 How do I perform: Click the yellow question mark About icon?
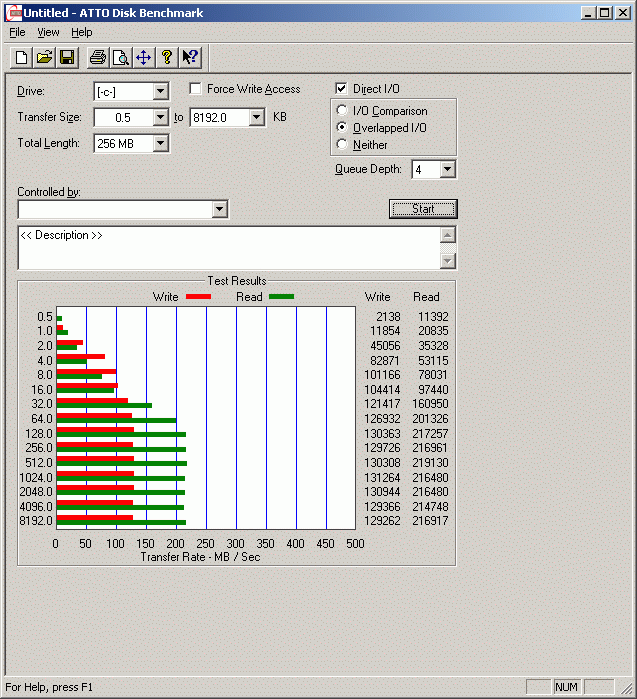pyautogui.click(x=167, y=58)
